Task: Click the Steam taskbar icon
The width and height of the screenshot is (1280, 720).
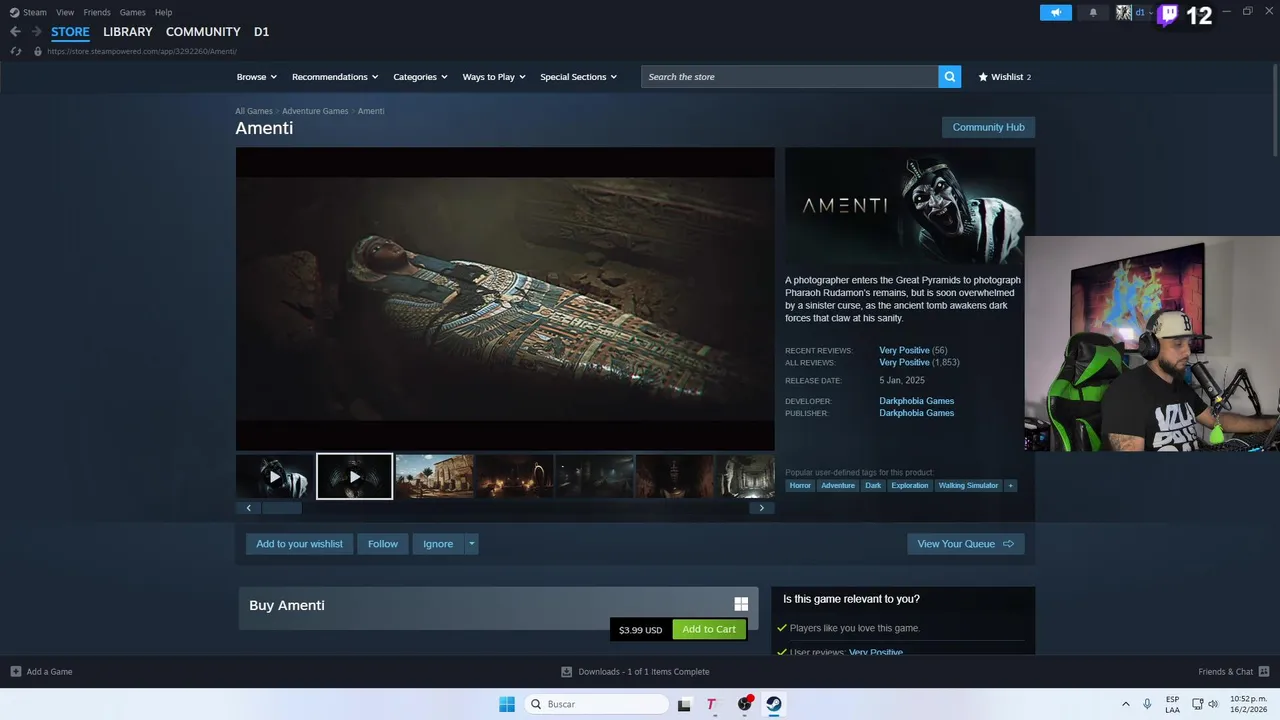Action: pyautogui.click(x=774, y=704)
